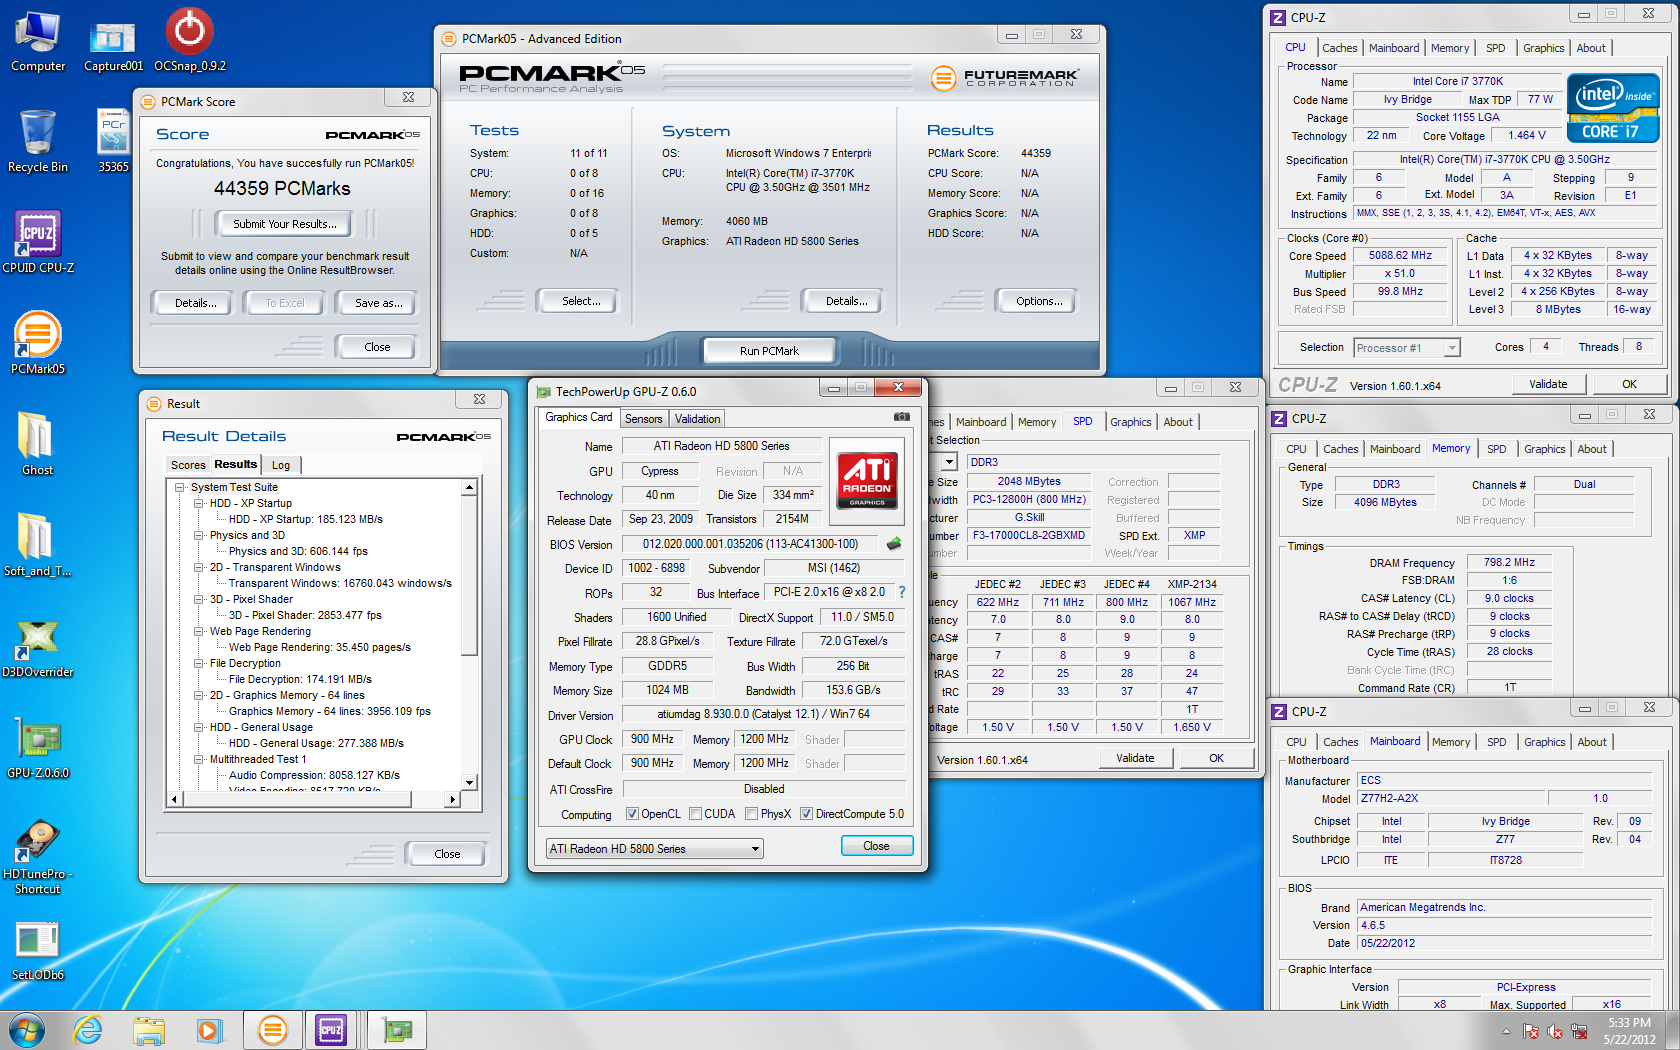Open Bench-less About tab in top CPU-Z
Viewport: 1680px width, 1050px height.
point(1591,48)
